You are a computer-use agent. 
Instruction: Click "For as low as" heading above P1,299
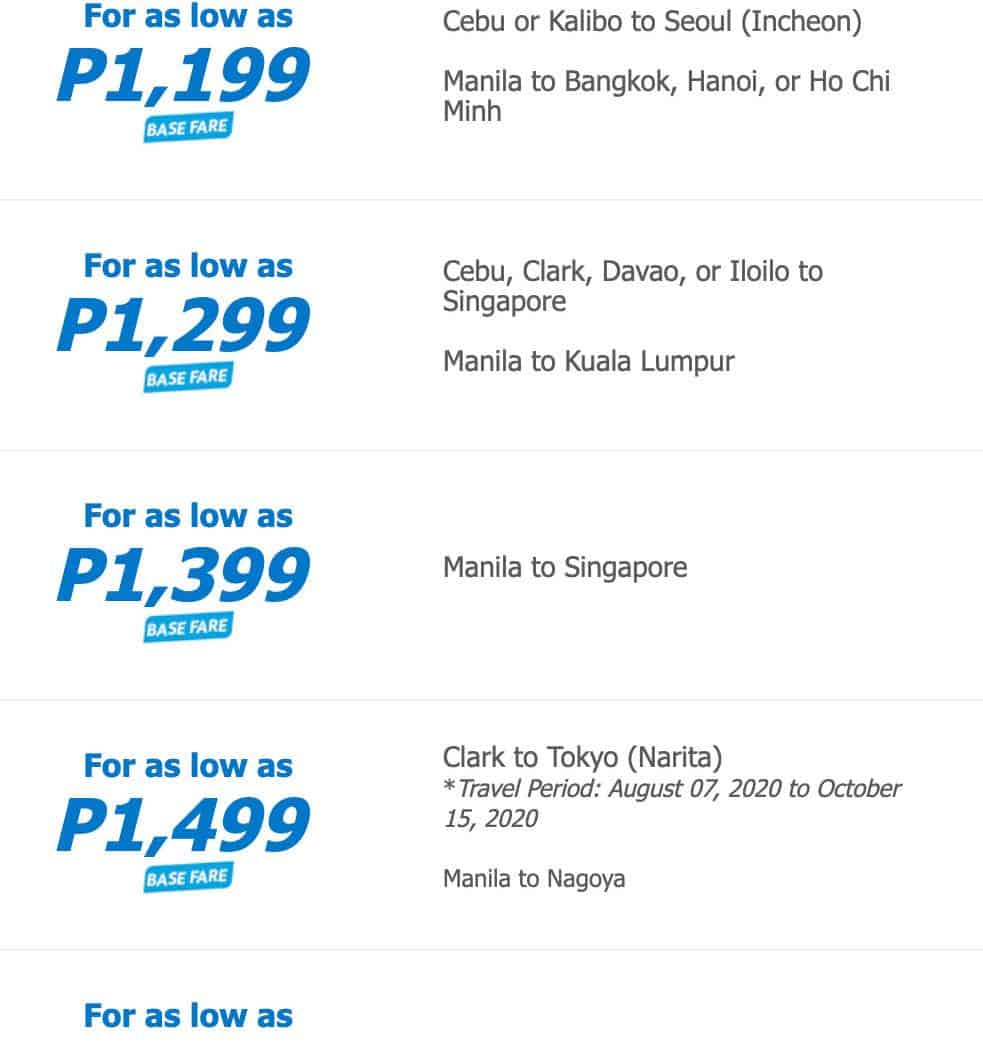188,266
